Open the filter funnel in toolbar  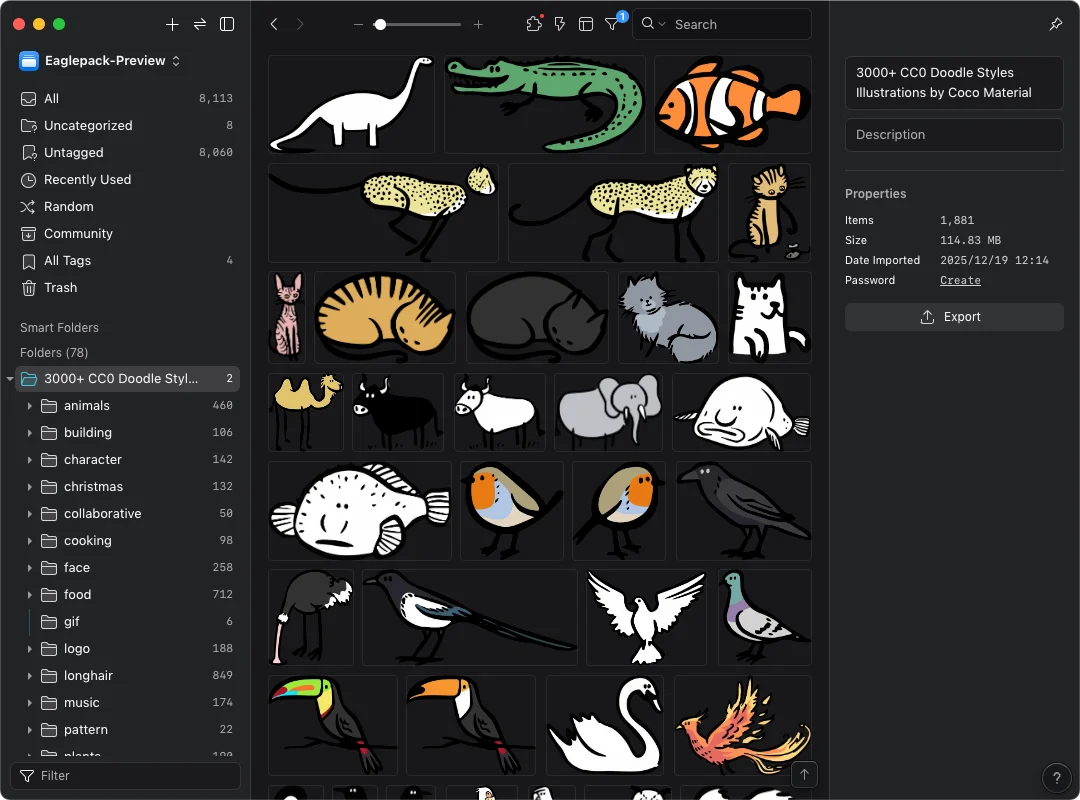click(612, 24)
